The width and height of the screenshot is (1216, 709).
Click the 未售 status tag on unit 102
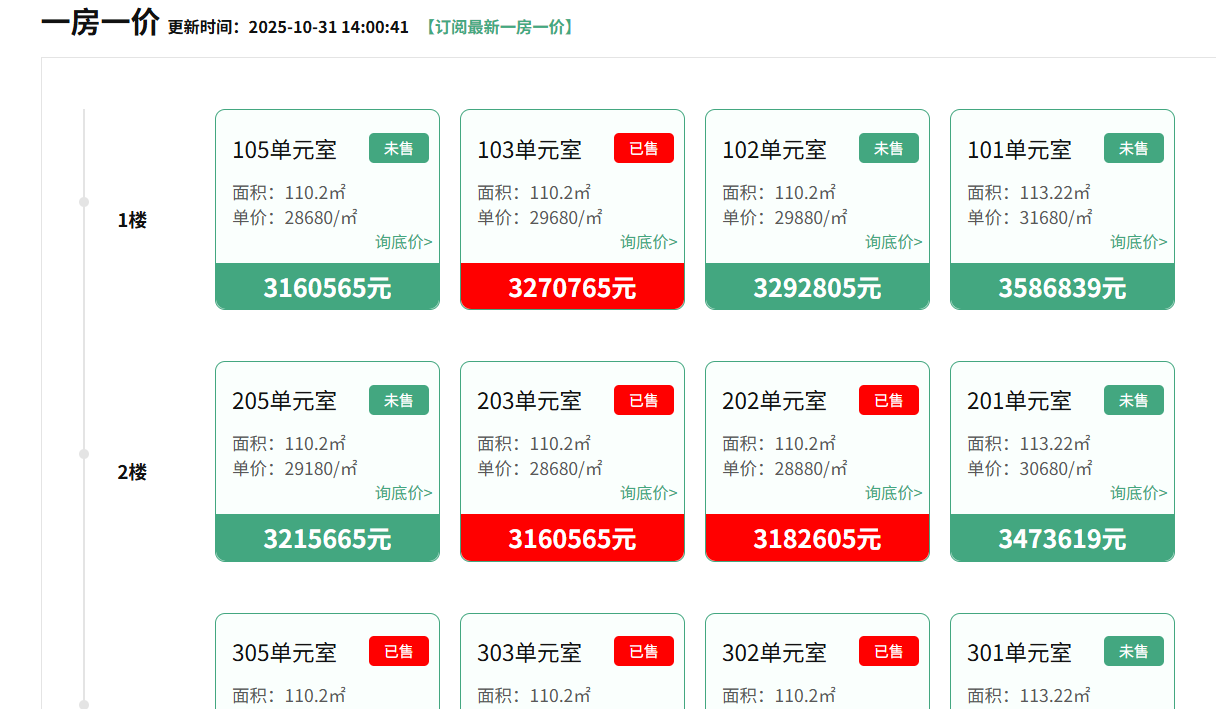(x=889, y=148)
